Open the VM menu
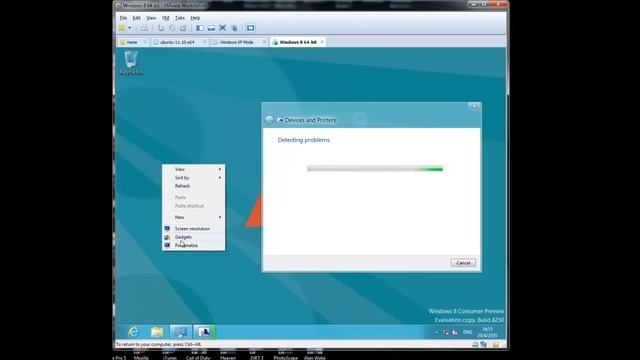This screenshot has height=360, width=640. [165, 18]
